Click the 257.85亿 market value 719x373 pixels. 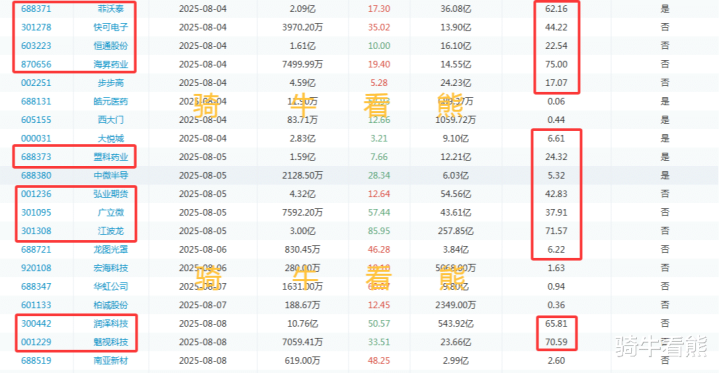[x=455, y=231]
